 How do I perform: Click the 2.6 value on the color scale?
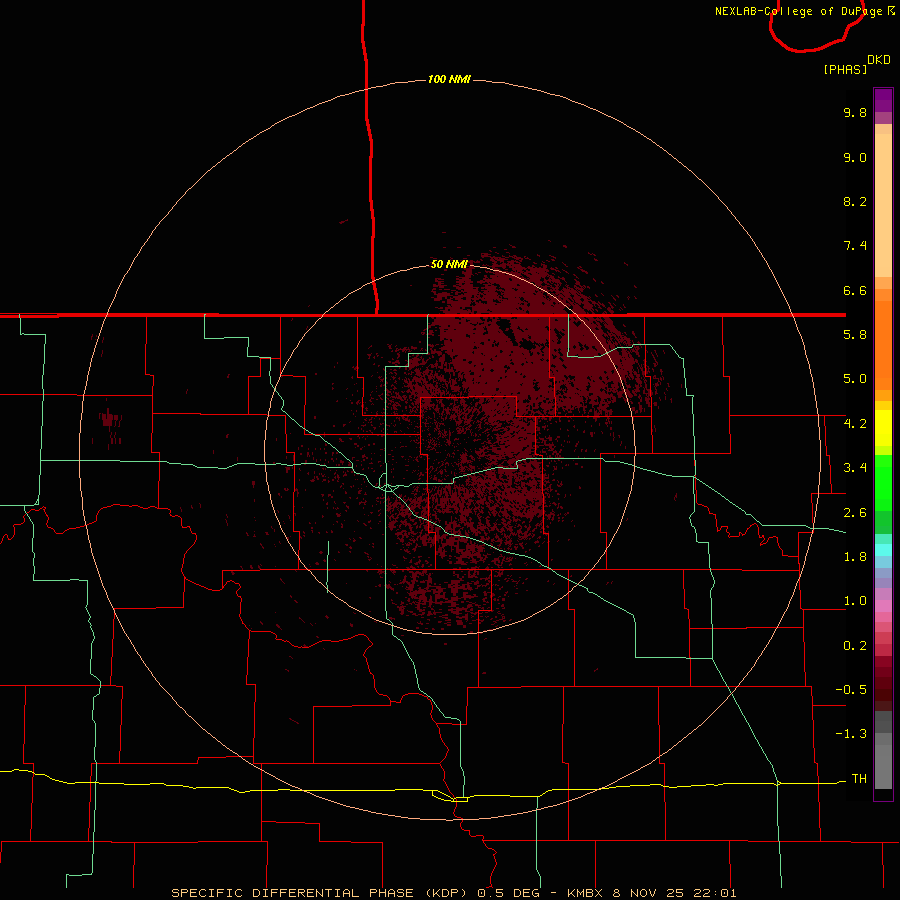pyautogui.click(x=855, y=513)
